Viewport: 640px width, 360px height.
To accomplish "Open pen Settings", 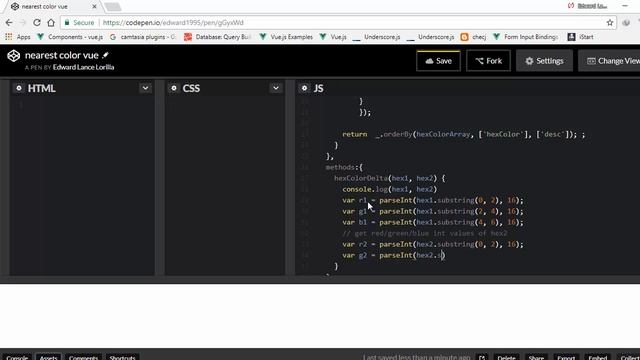I will click(544, 61).
